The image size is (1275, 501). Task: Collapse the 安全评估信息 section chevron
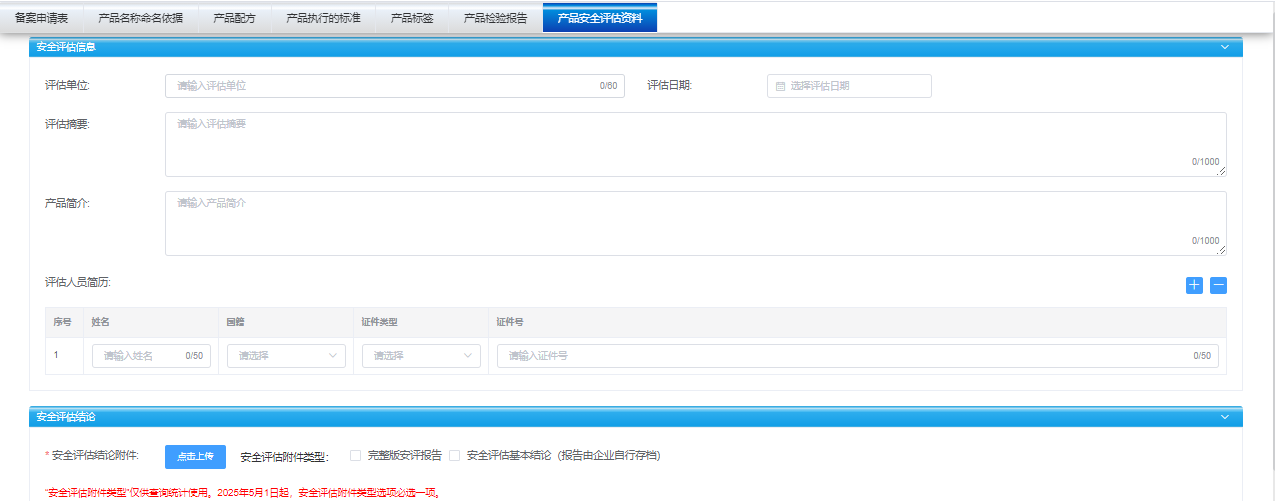click(1224, 47)
